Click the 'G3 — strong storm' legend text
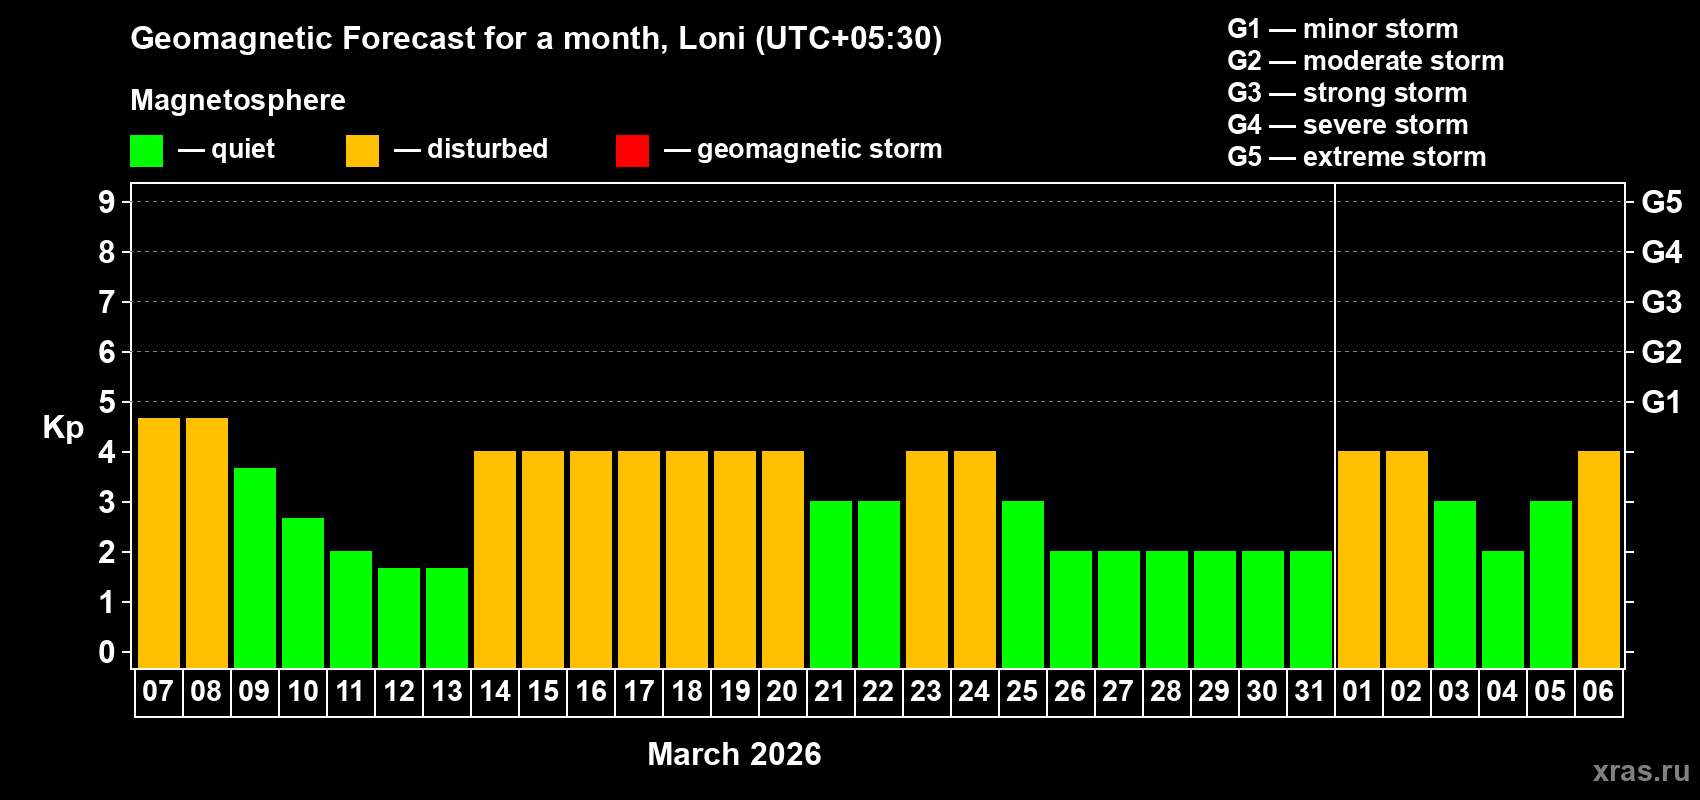 [1347, 93]
